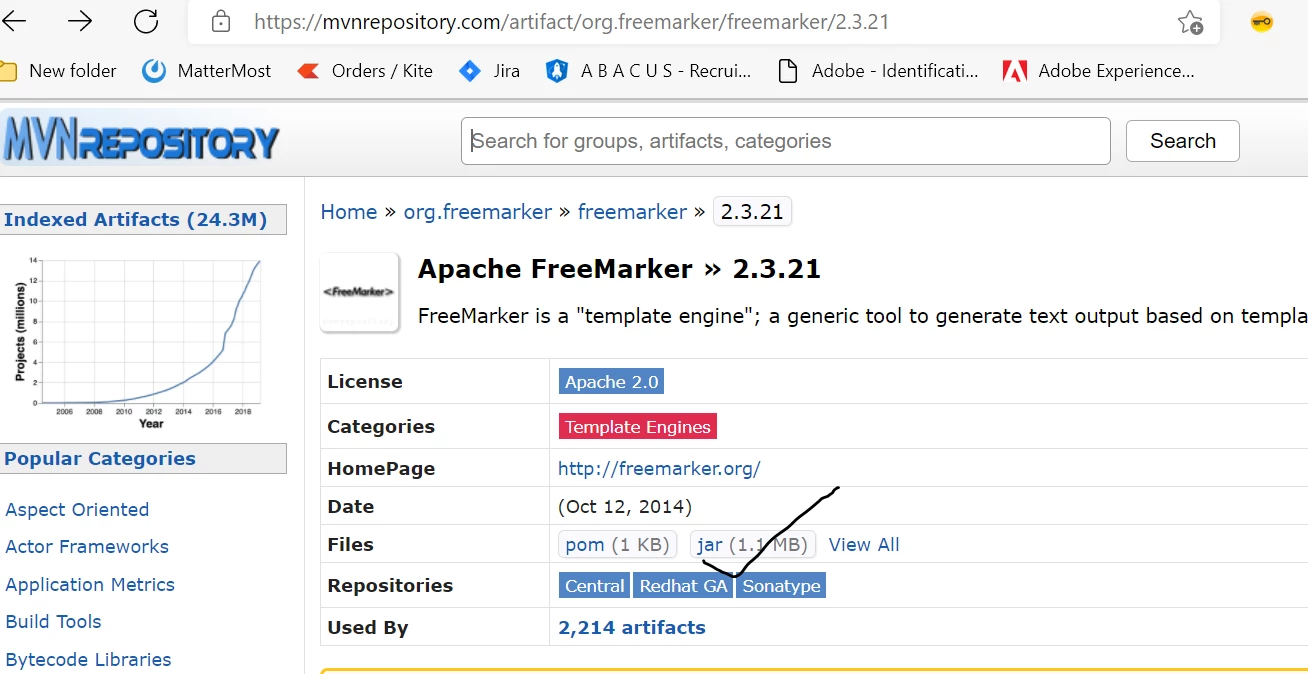Download the pom file
1308x674 pixels.
point(618,545)
